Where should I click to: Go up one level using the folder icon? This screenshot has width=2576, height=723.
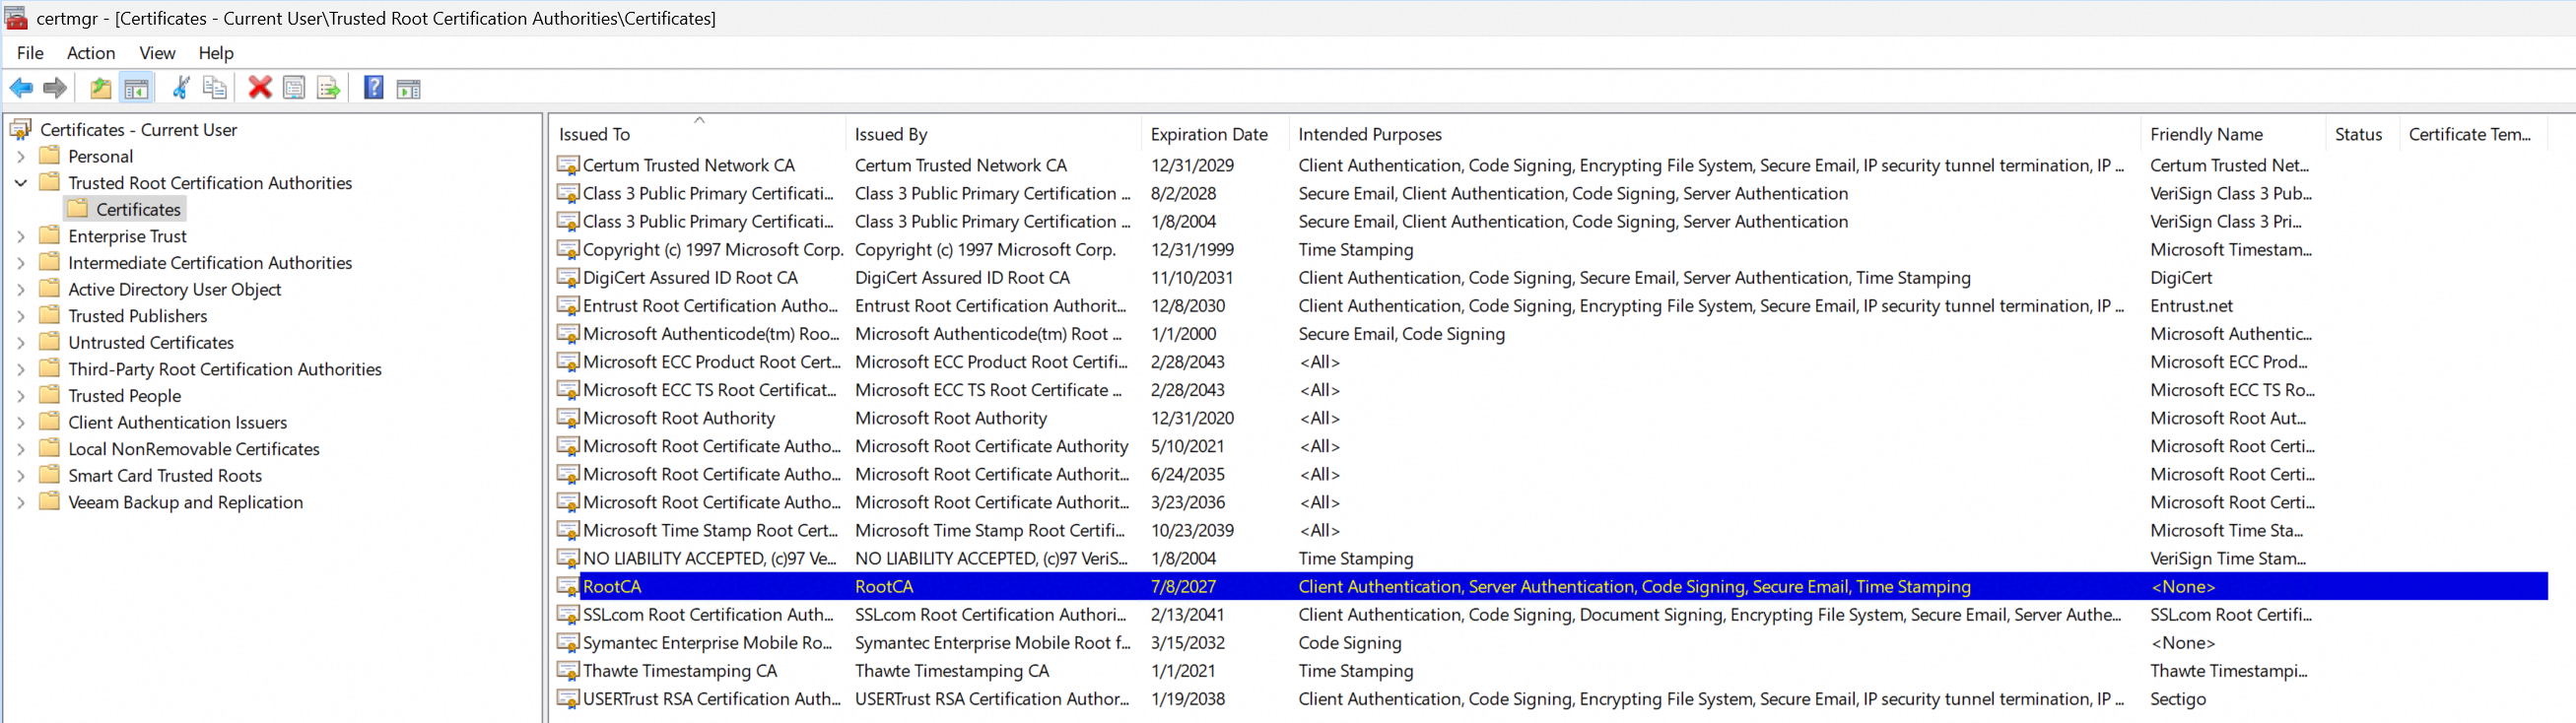(100, 88)
